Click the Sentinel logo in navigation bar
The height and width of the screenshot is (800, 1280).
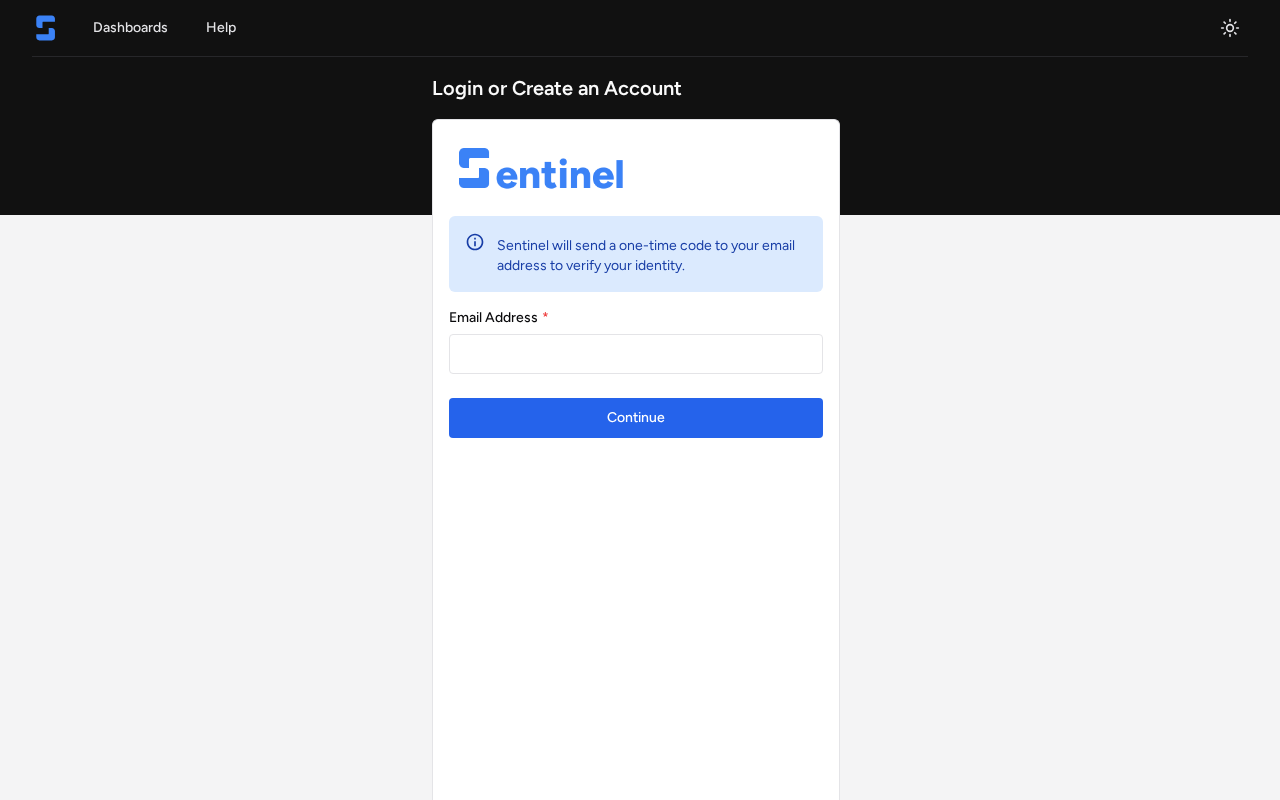(45, 28)
